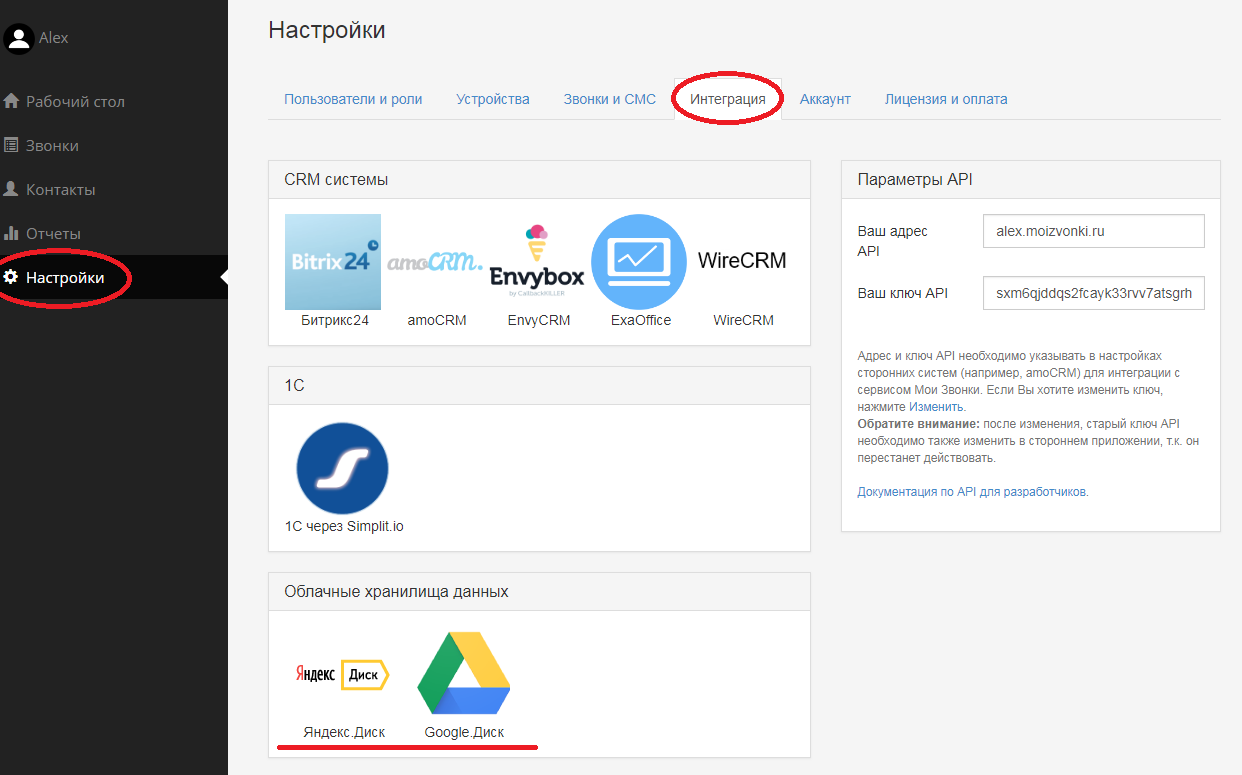The image size is (1242, 775).
Task: Choose the Яндекс Диск logo
Action: (x=342, y=675)
